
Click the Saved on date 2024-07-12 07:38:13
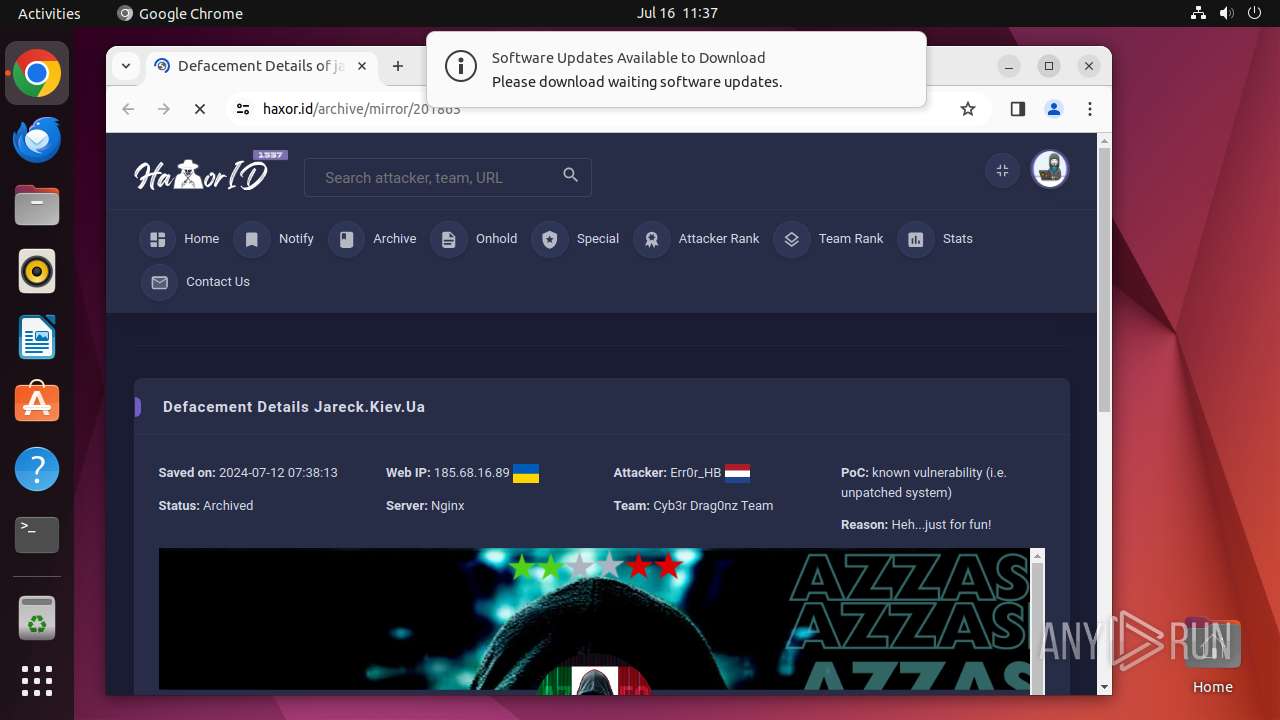click(278, 473)
